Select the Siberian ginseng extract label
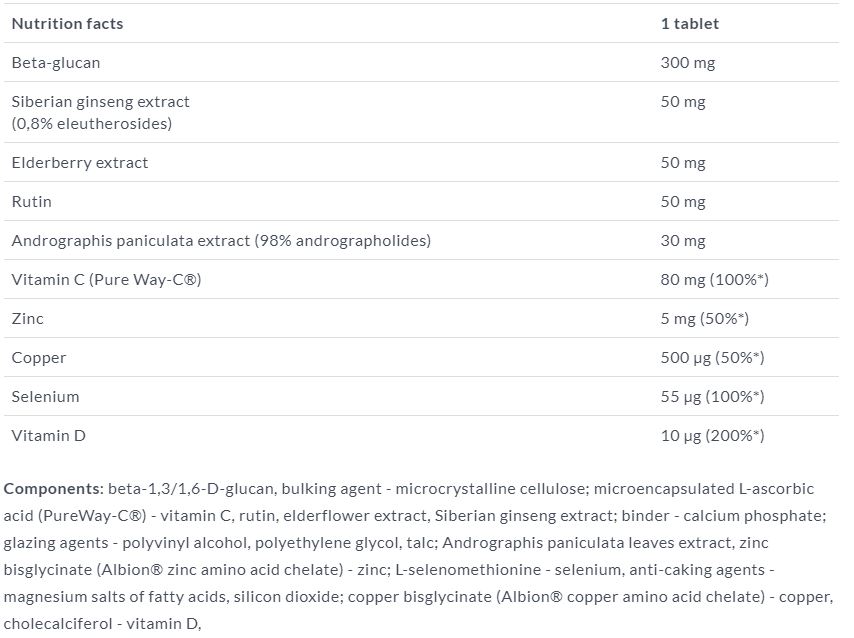This screenshot has height=638, width=854. pos(100,102)
